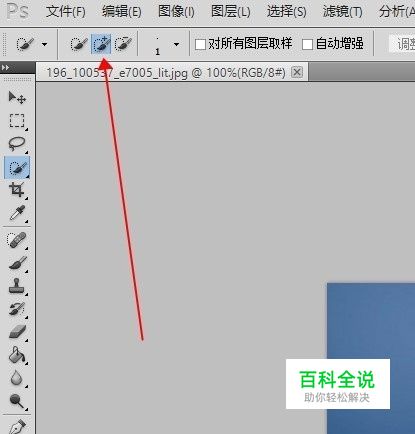Screen dimensions: 415x434
Task: Open the tool preset picker dropdown
Action: 44,44
